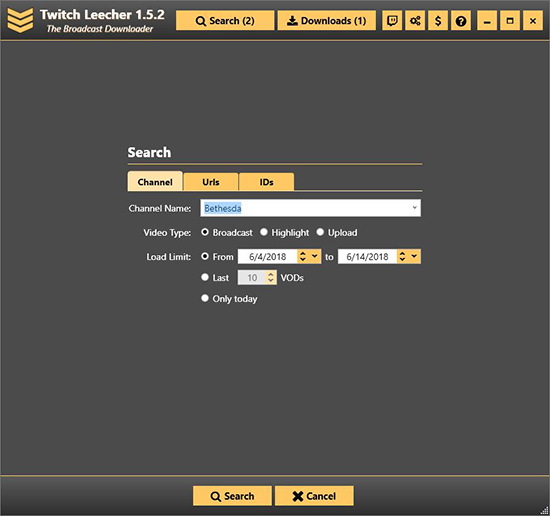Image resolution: width=550 pixels, height=516 pixels.
Task: Expand the Channel Name dropdown arrow
Action: click(415, 208)
